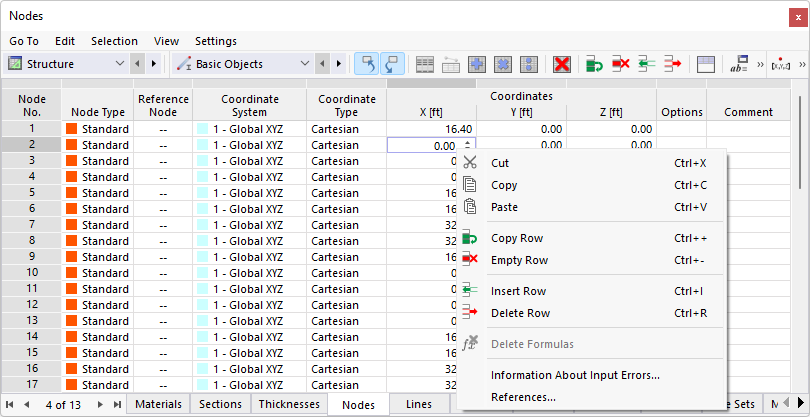Click the formula 'ab=' toolbar icon
810x417 pixels.
pos(741,64)
